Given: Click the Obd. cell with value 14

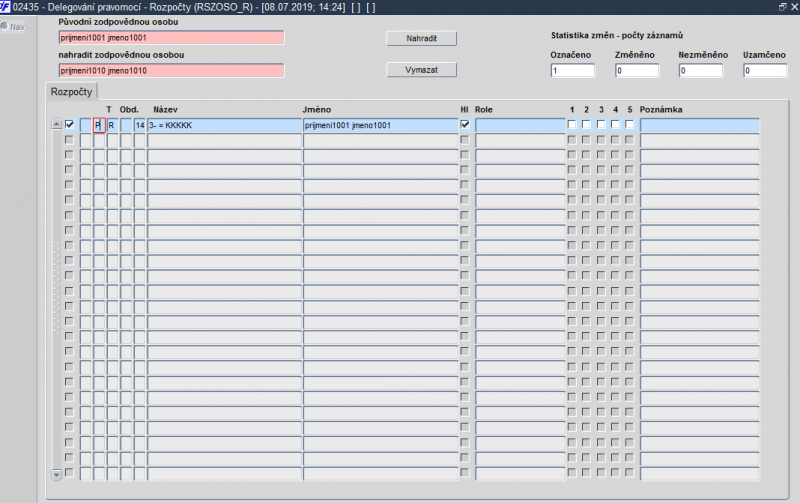Looking at the screenshot, I should click(140, 125).
